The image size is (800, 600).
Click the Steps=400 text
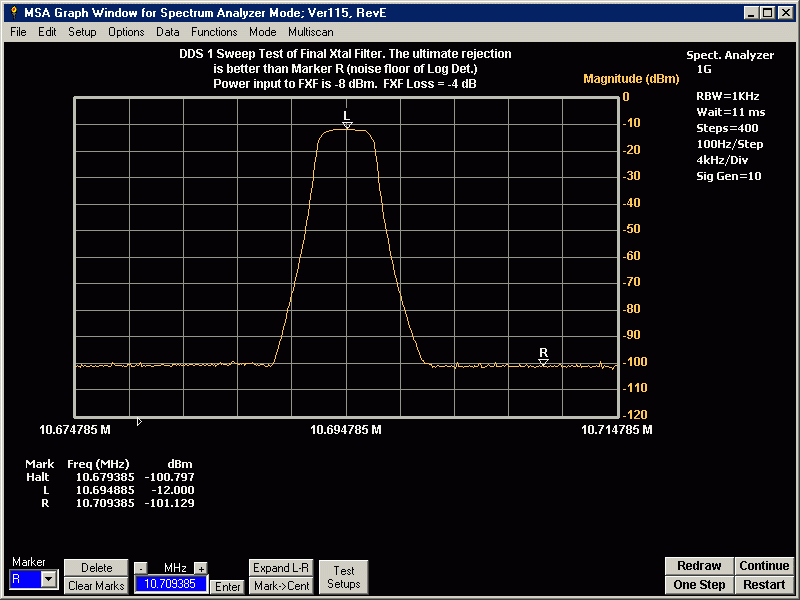[x=727, y=128]
